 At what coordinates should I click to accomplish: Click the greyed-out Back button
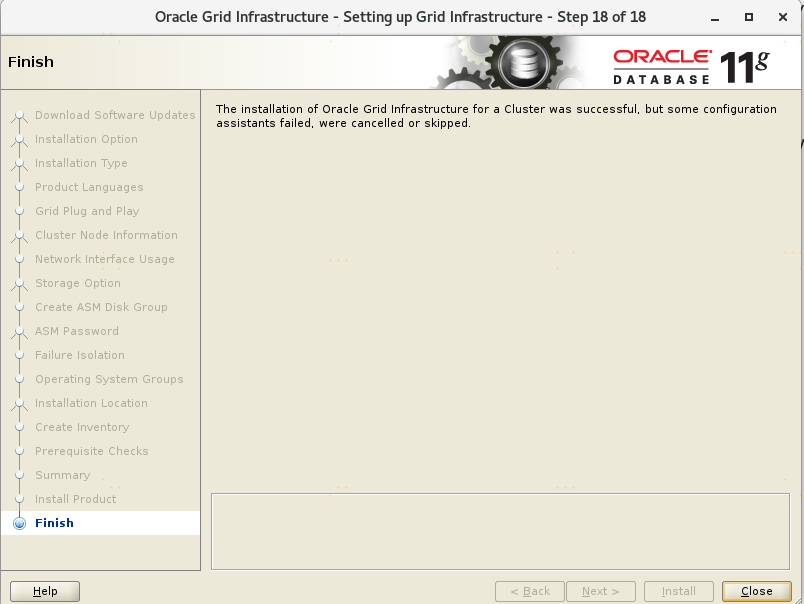coord(529,591)
